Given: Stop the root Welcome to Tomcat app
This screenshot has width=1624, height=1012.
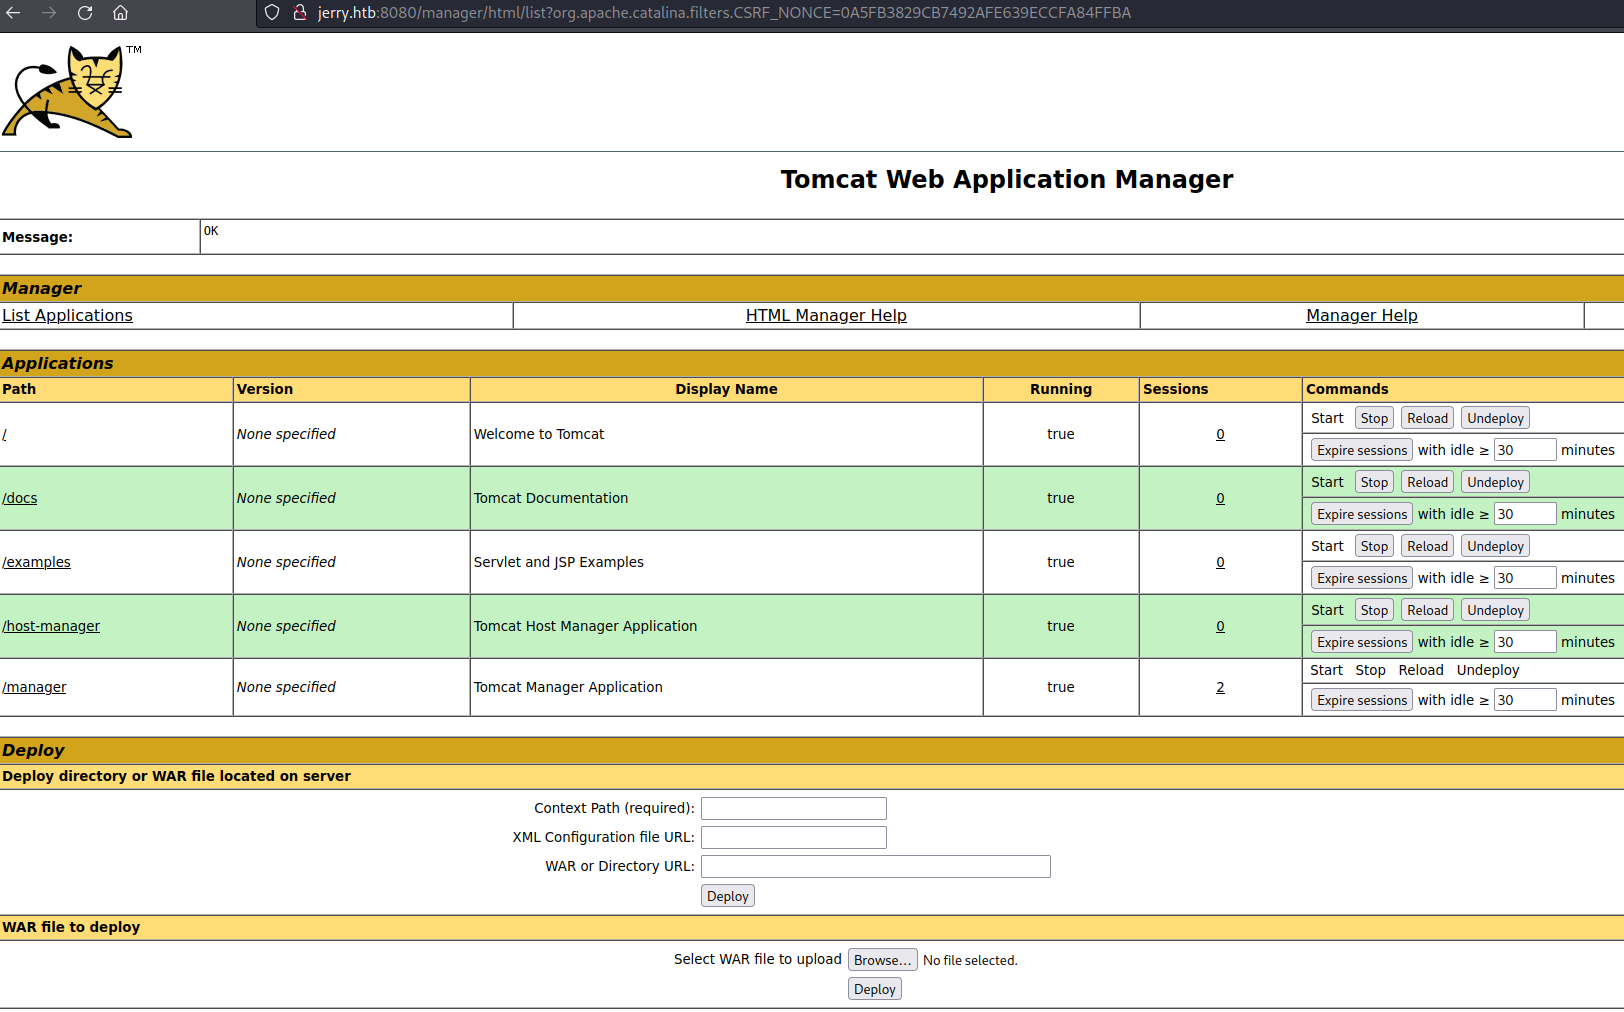Looking at the screenshot, I should click(1374, 418).
